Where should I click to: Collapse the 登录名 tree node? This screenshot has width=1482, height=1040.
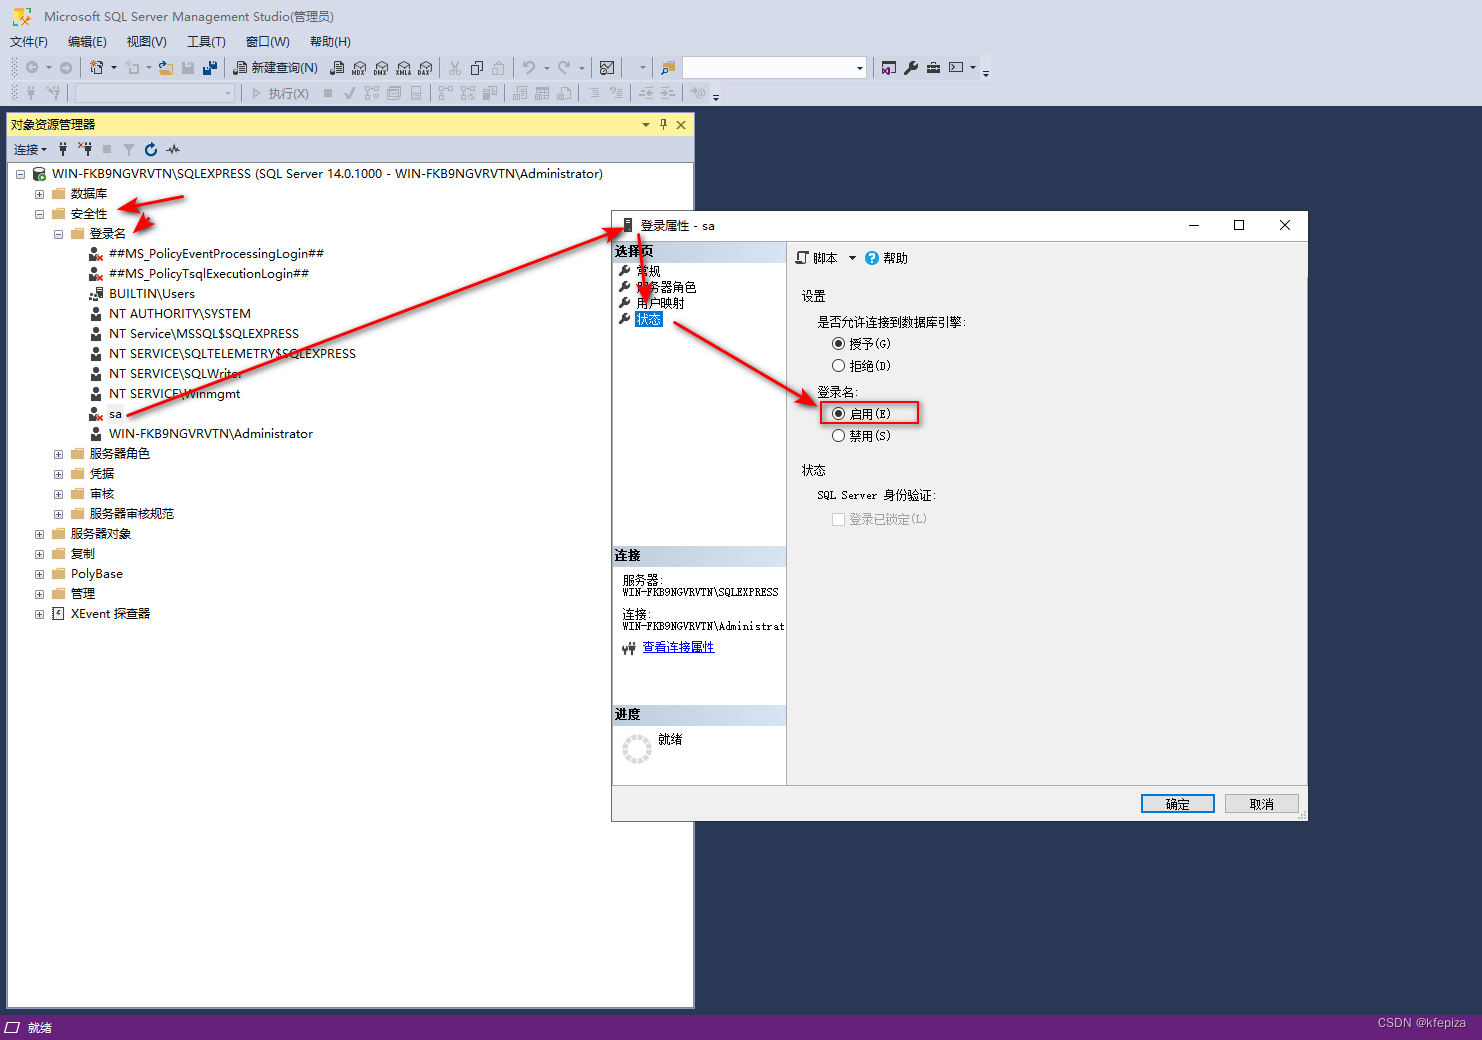[58, 234]
